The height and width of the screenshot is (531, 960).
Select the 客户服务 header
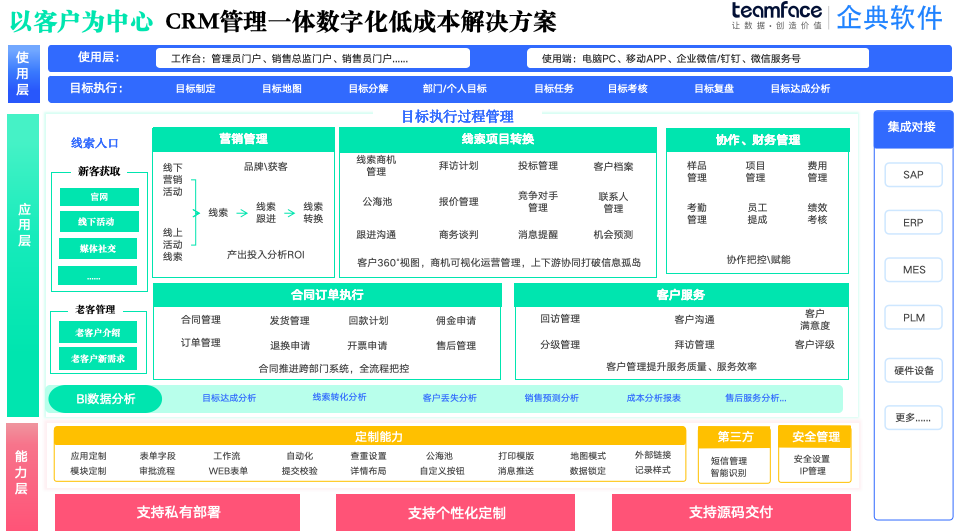coord(681,295)
